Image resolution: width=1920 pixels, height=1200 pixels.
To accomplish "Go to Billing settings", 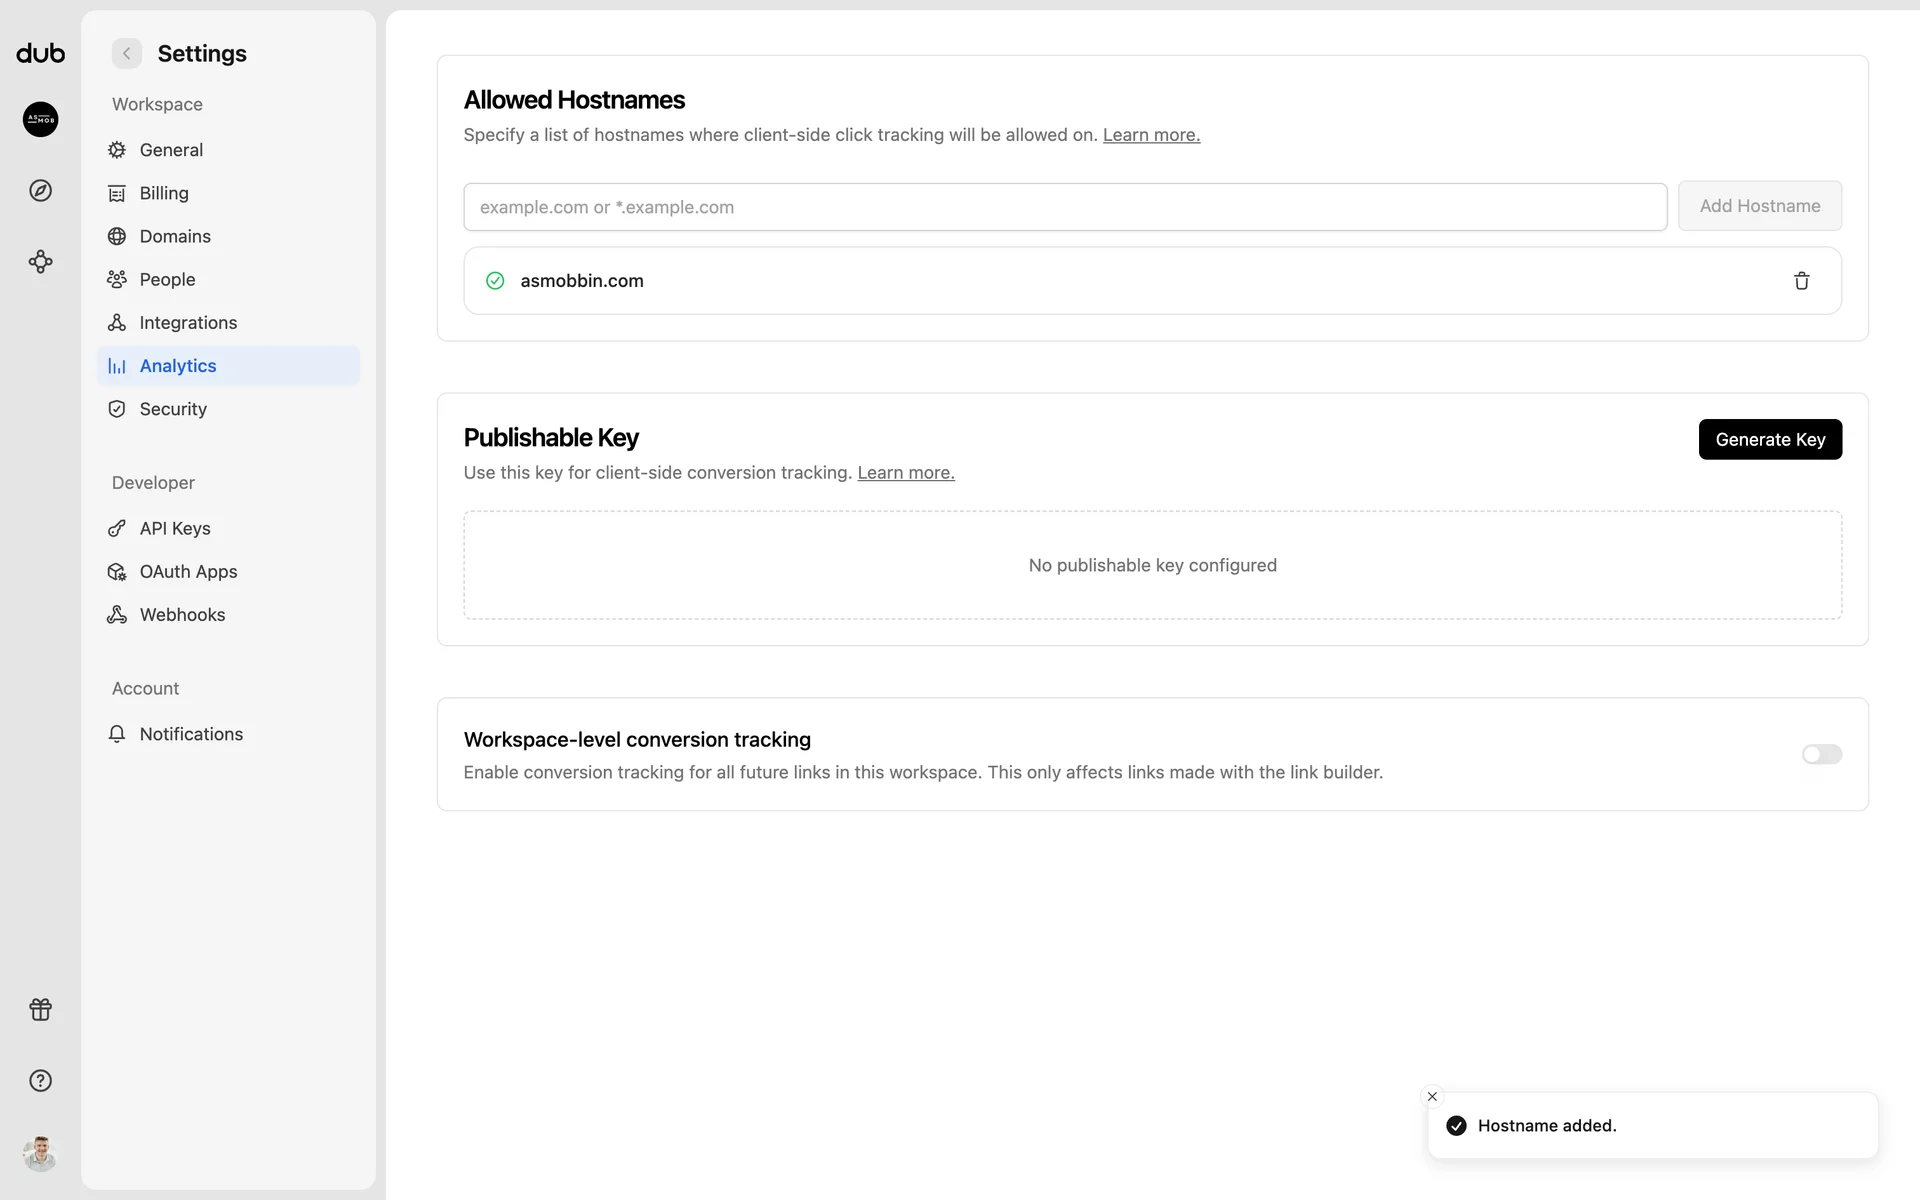I will [x=164, y=193].
